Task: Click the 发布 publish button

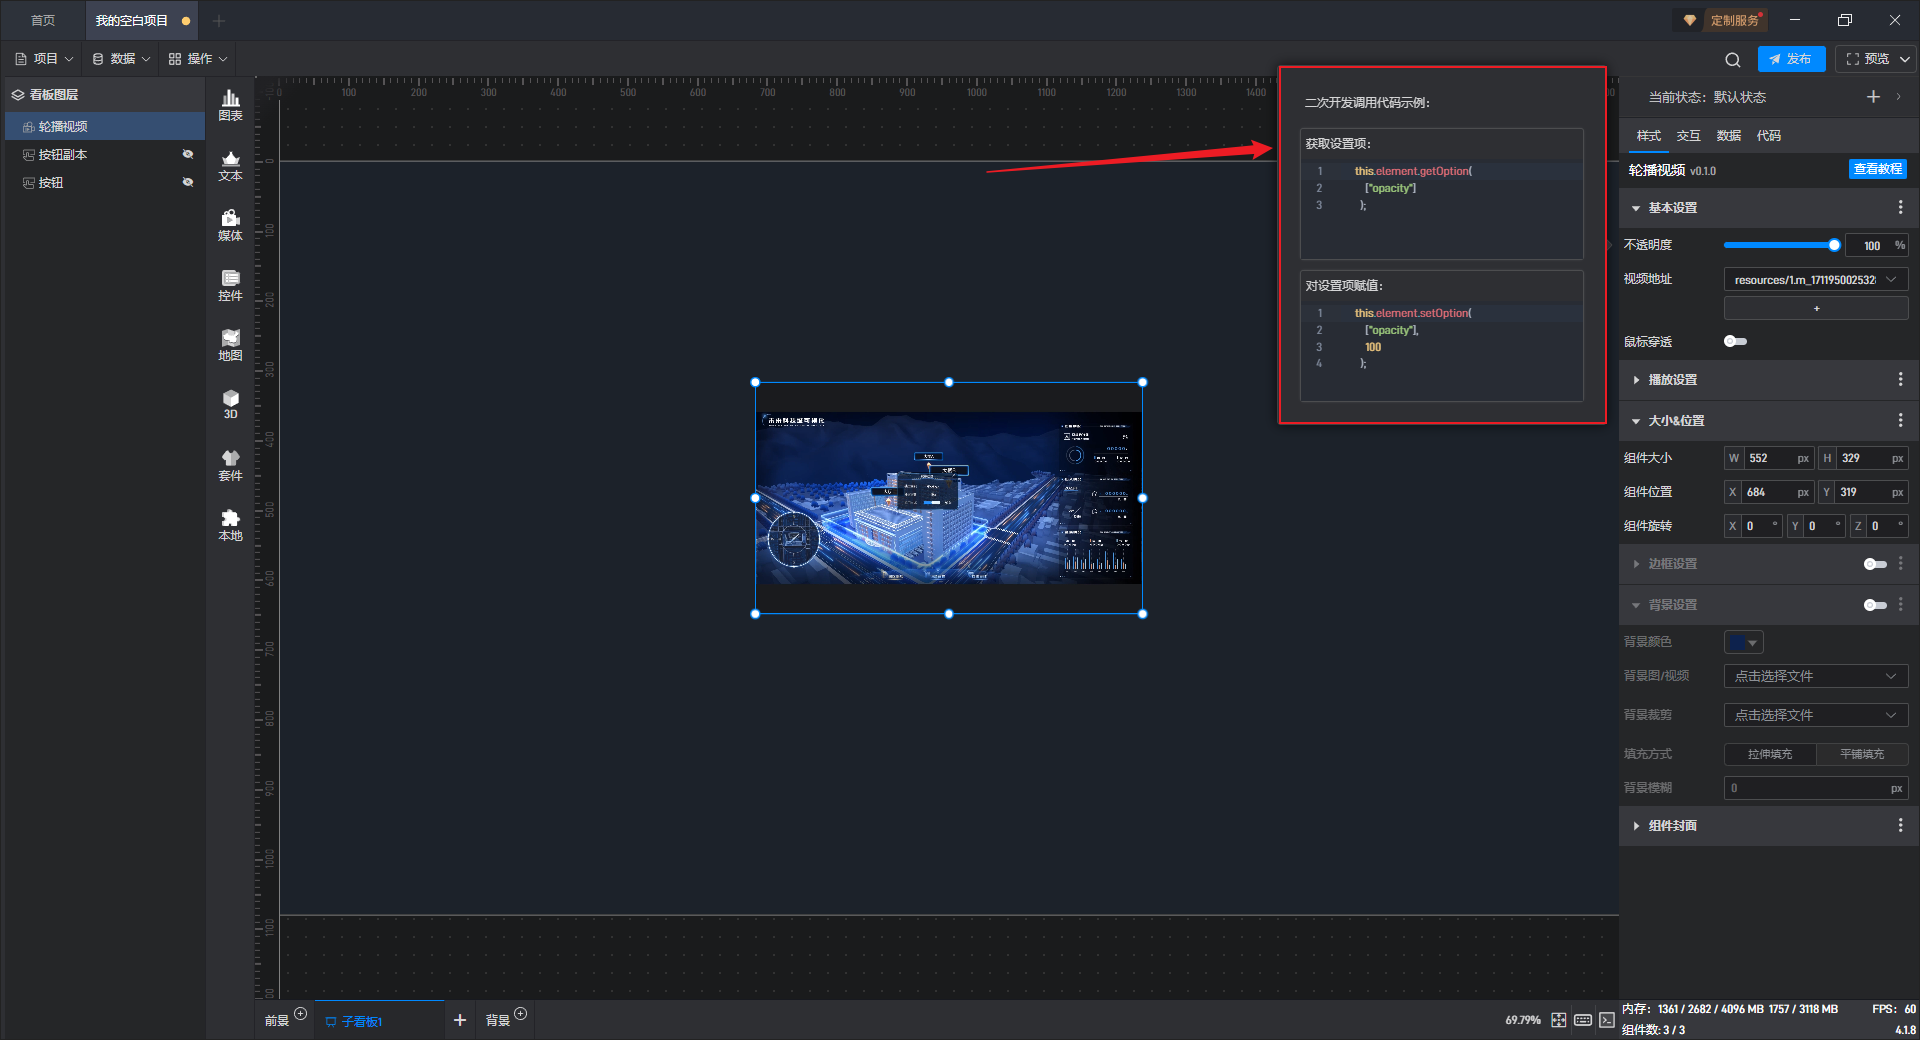Action: pyautogui.click(x=1791, y=59)
